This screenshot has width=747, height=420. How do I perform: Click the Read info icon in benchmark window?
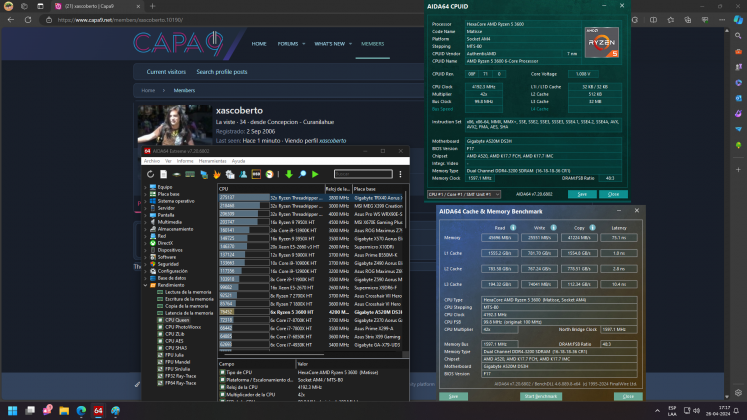pyautogui.click(x=513, y=228)
